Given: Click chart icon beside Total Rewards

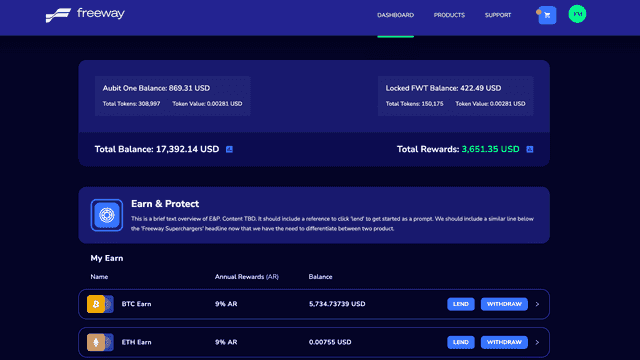Looking at the screenshot, I should tap(530, 149).
